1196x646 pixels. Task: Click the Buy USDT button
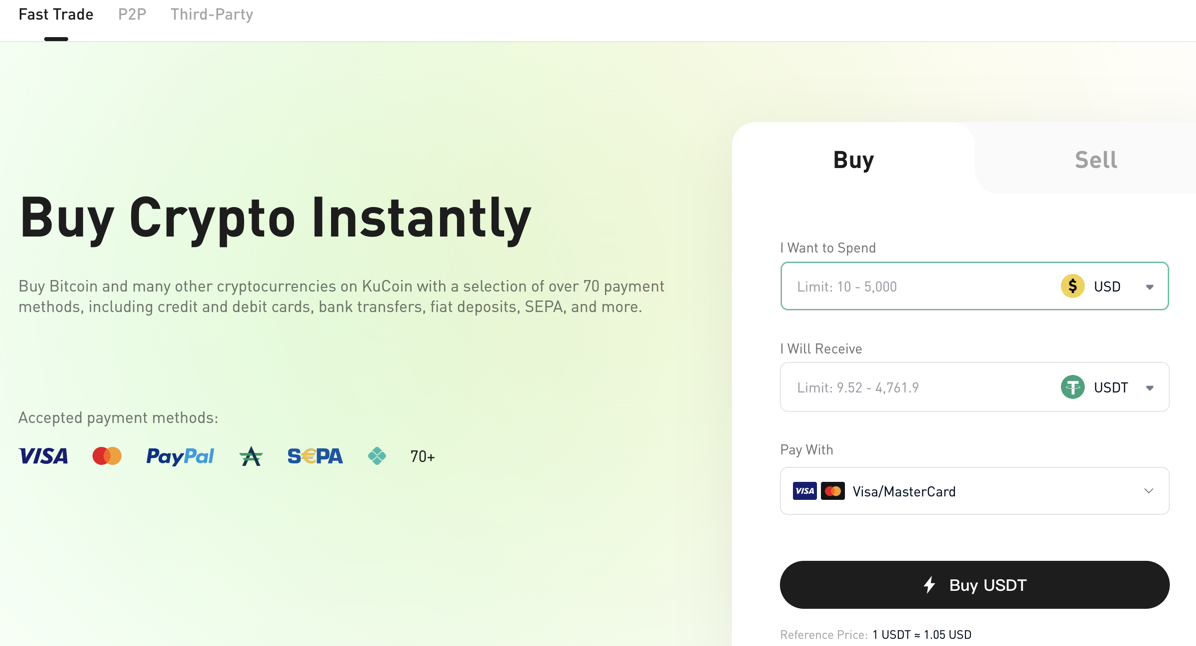click(974, 585)
